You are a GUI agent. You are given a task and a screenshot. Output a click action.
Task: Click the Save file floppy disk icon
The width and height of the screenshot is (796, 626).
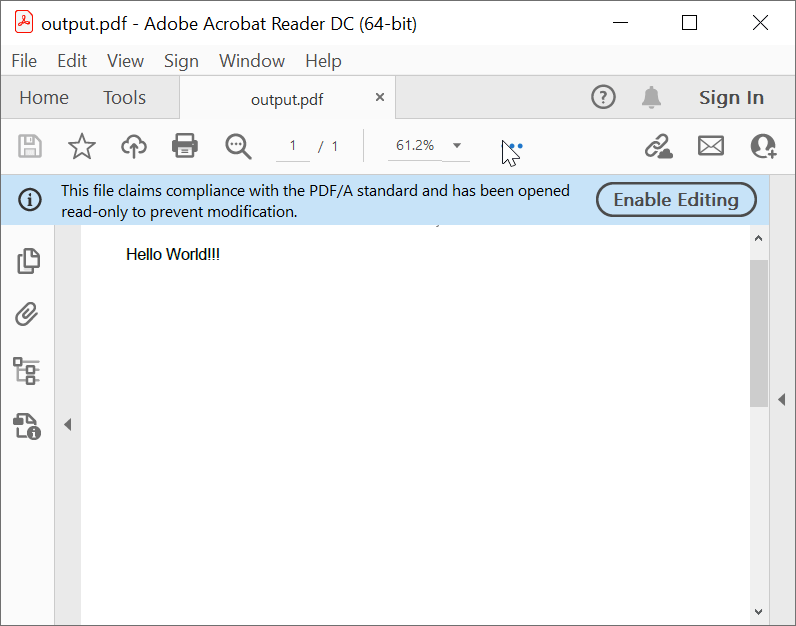point(30,146)
